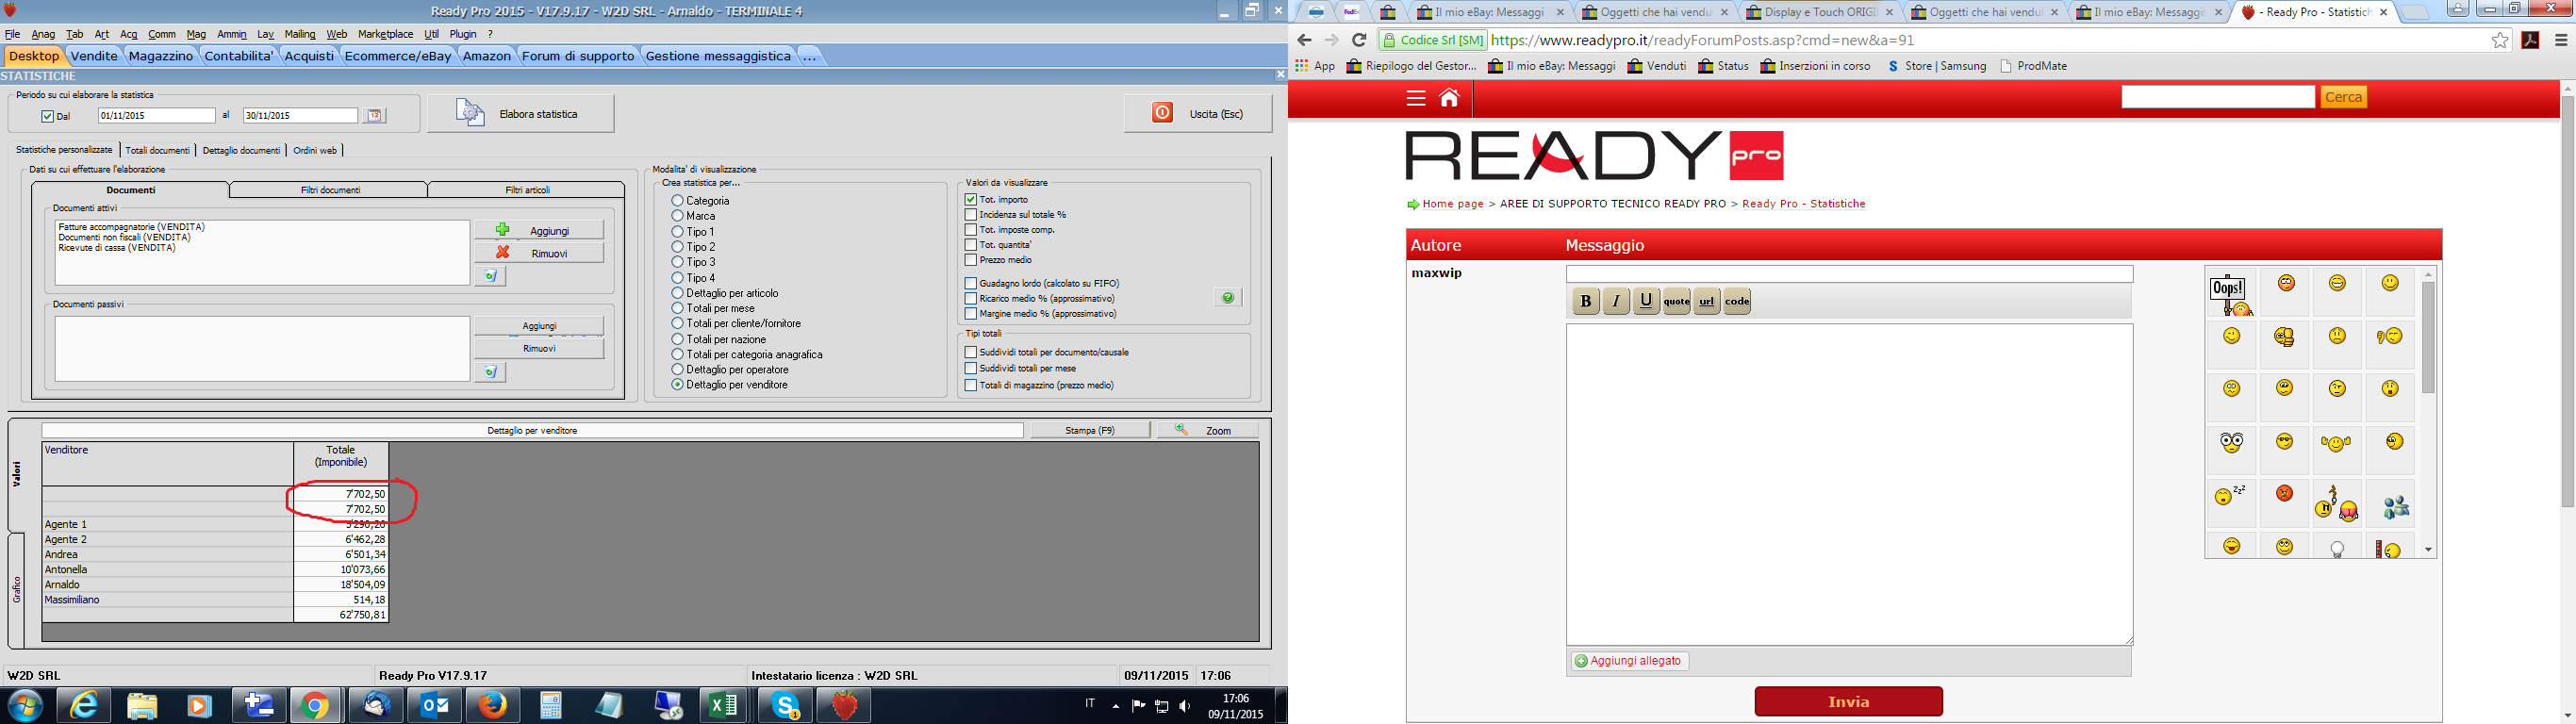This screenshot has width=2576, height=724.
Task: Clear the Documenti attivi list with the recycle icon
Action: coord(490,276)
